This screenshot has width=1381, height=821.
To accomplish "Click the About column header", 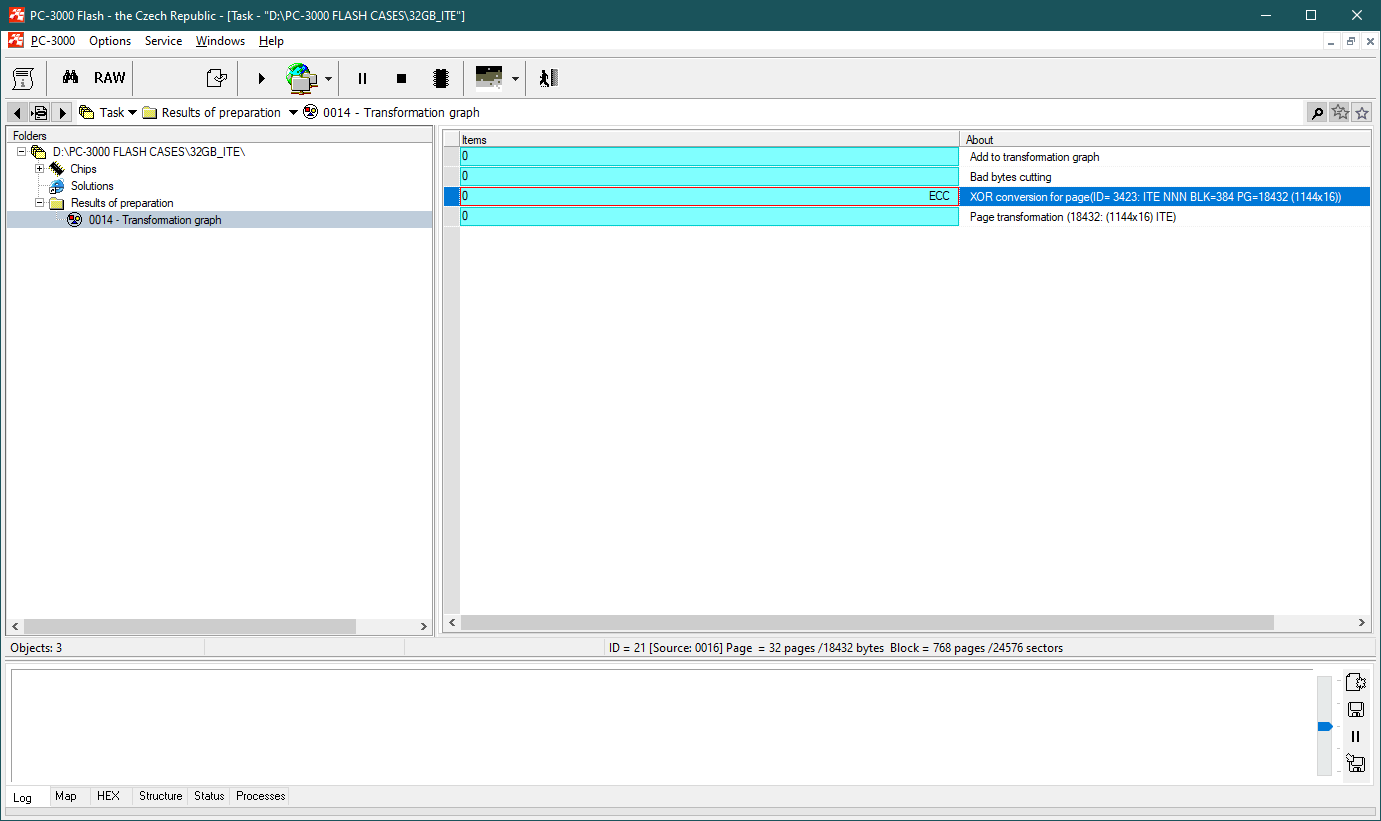I will (x=1165, y=139).
